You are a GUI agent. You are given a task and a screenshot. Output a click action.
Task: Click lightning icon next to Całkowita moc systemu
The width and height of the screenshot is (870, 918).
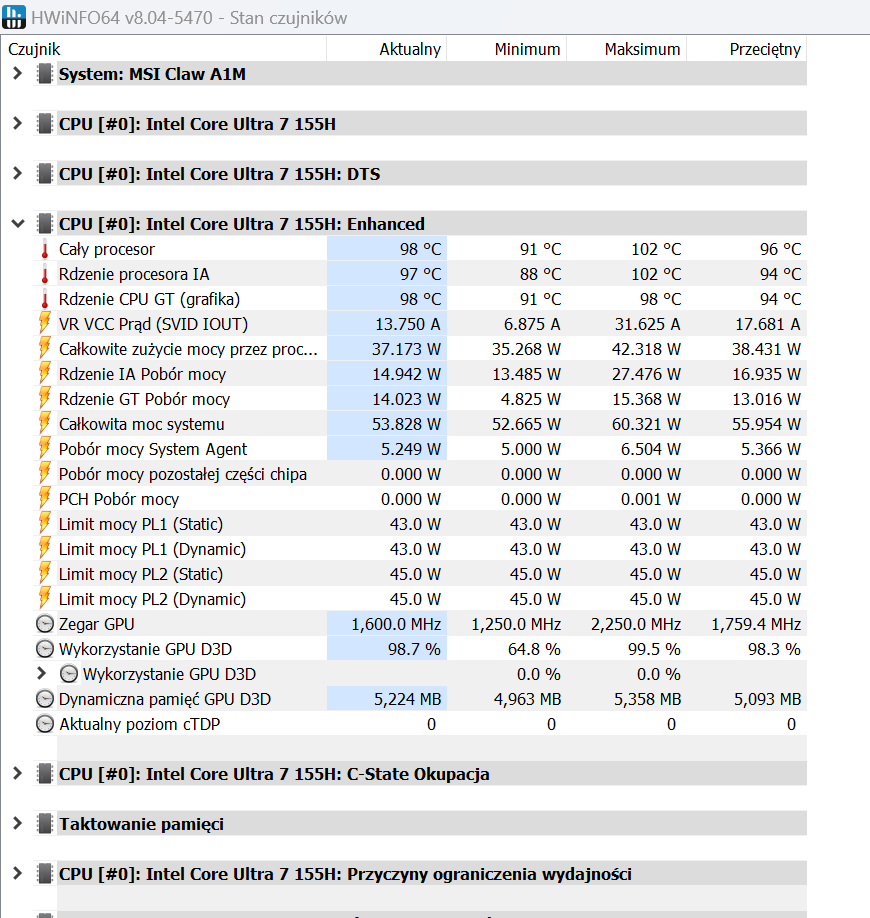tap(44, 424)
